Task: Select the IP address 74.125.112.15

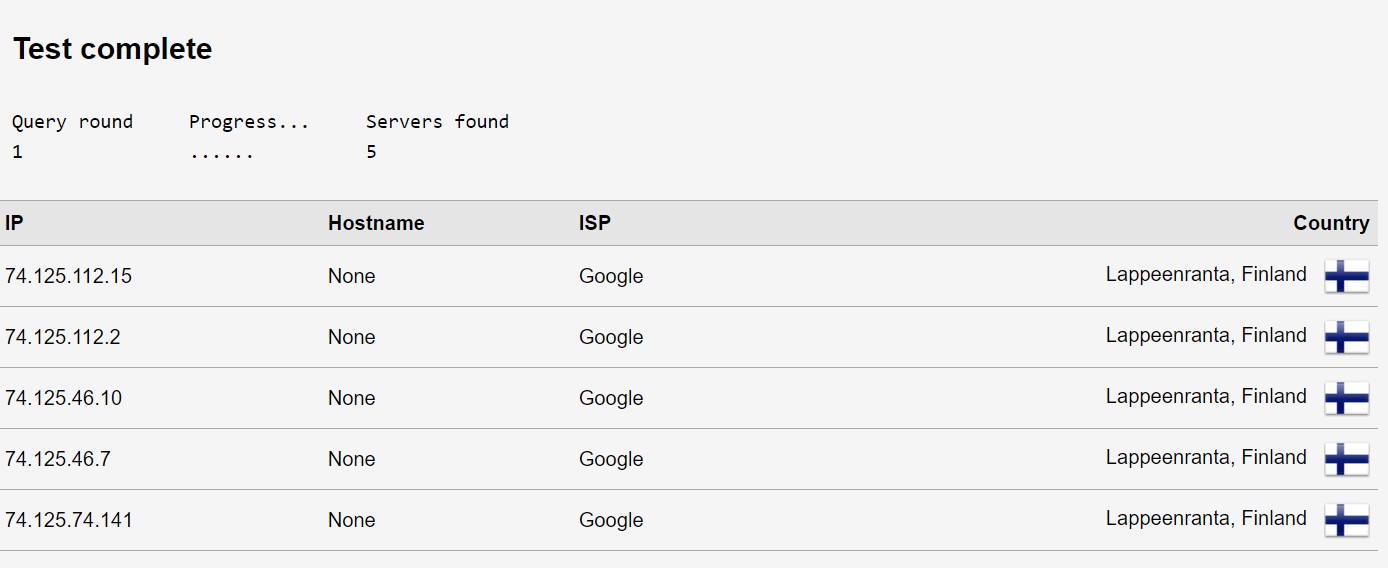Action: [x=68, y=276]
